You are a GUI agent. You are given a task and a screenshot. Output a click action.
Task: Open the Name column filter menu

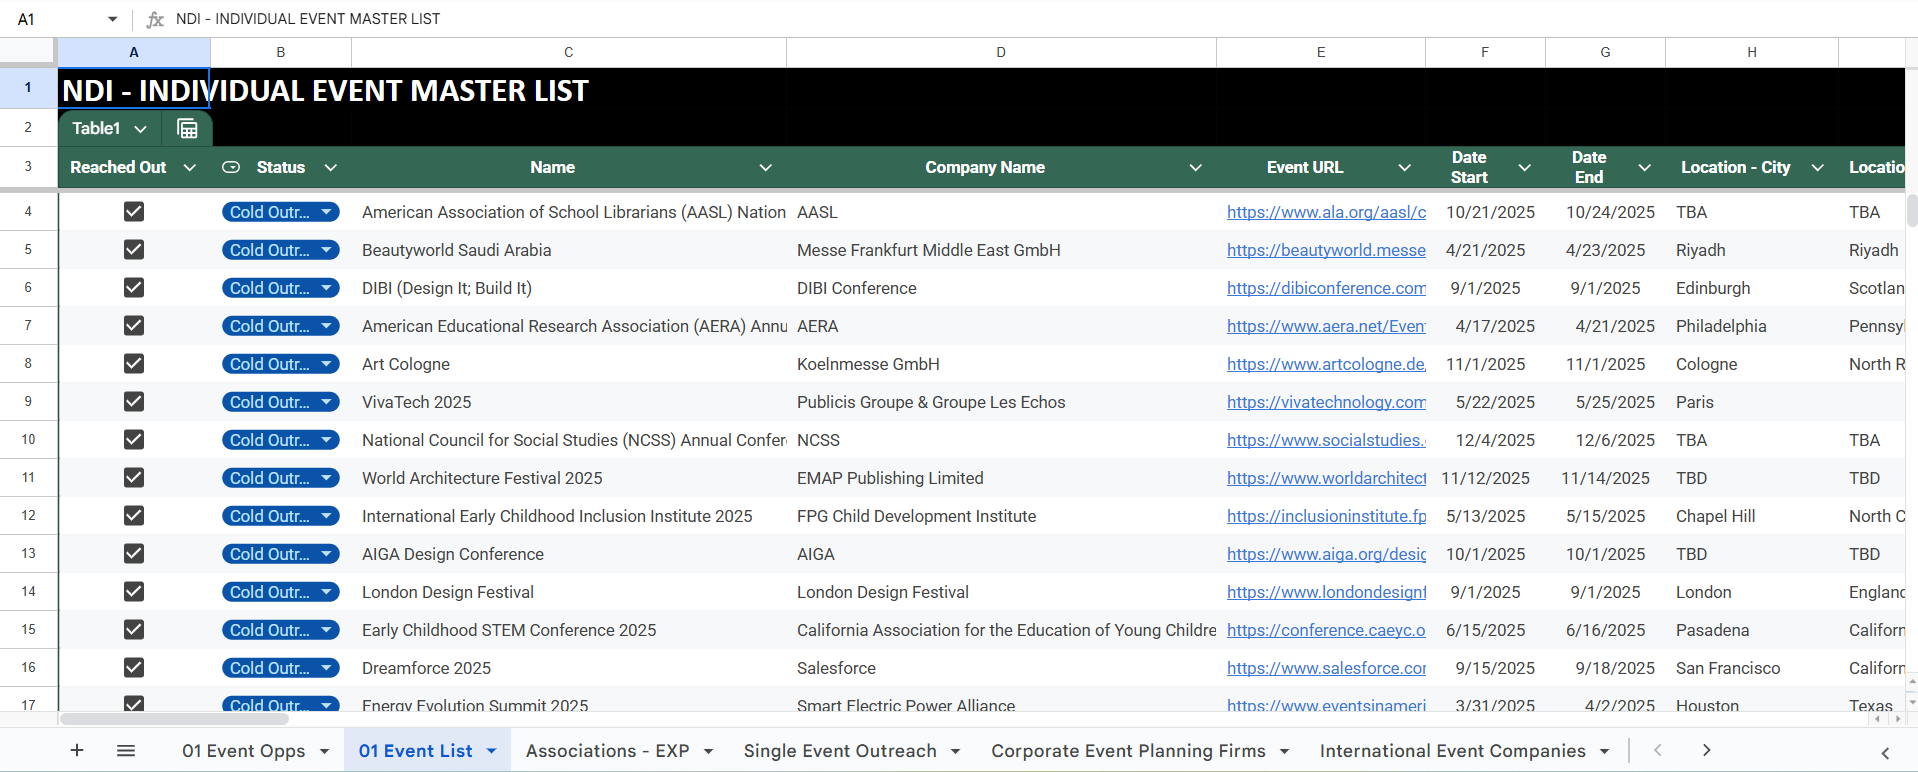(766, 168)
